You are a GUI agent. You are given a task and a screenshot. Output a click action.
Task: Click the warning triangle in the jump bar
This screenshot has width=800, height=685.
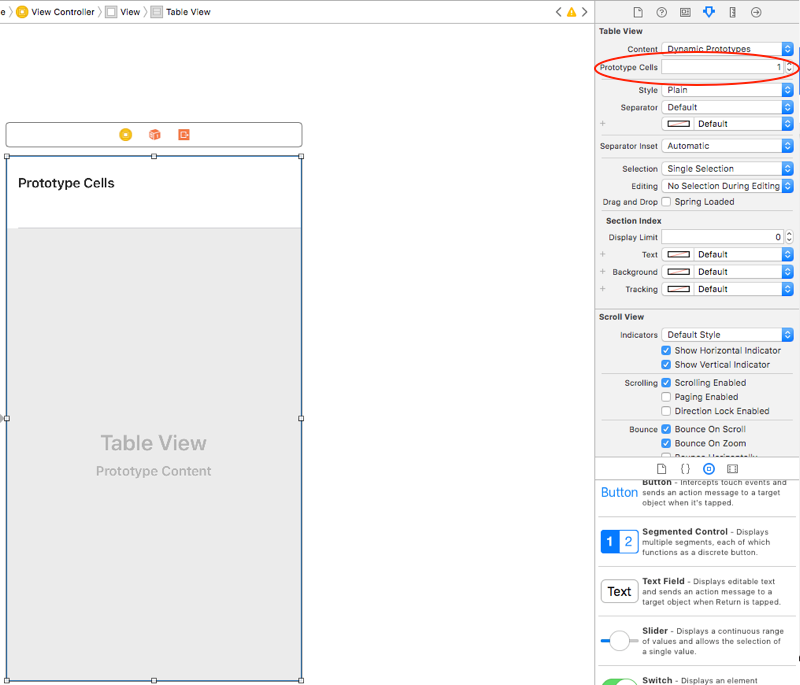(570, 11)
